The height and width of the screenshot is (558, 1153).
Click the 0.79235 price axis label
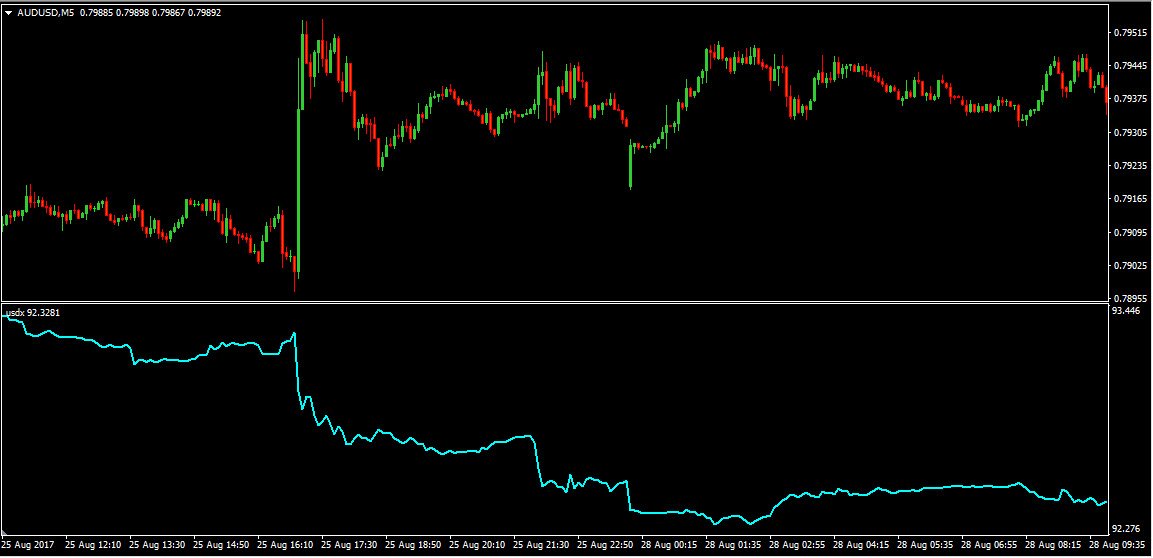tap(1129, 166)
